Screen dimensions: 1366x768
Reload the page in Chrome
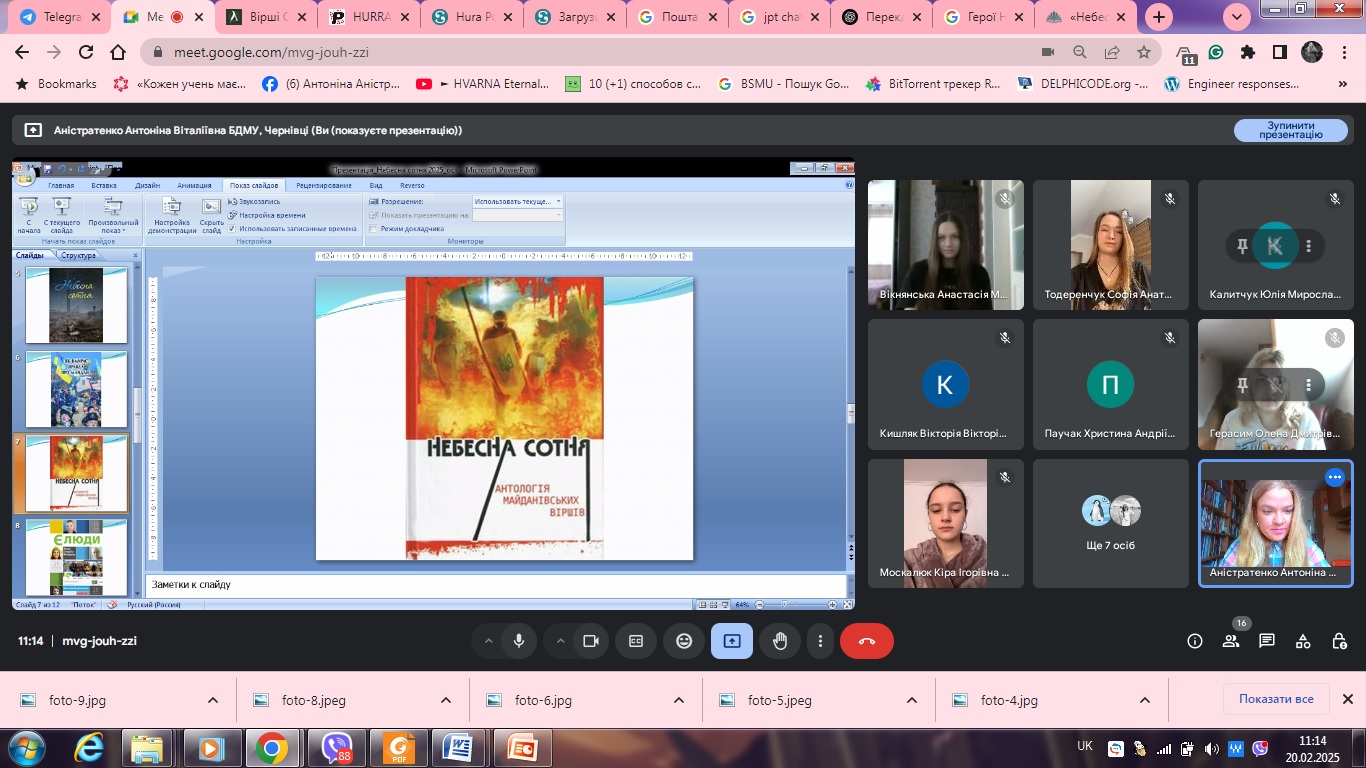click(86, 52)
